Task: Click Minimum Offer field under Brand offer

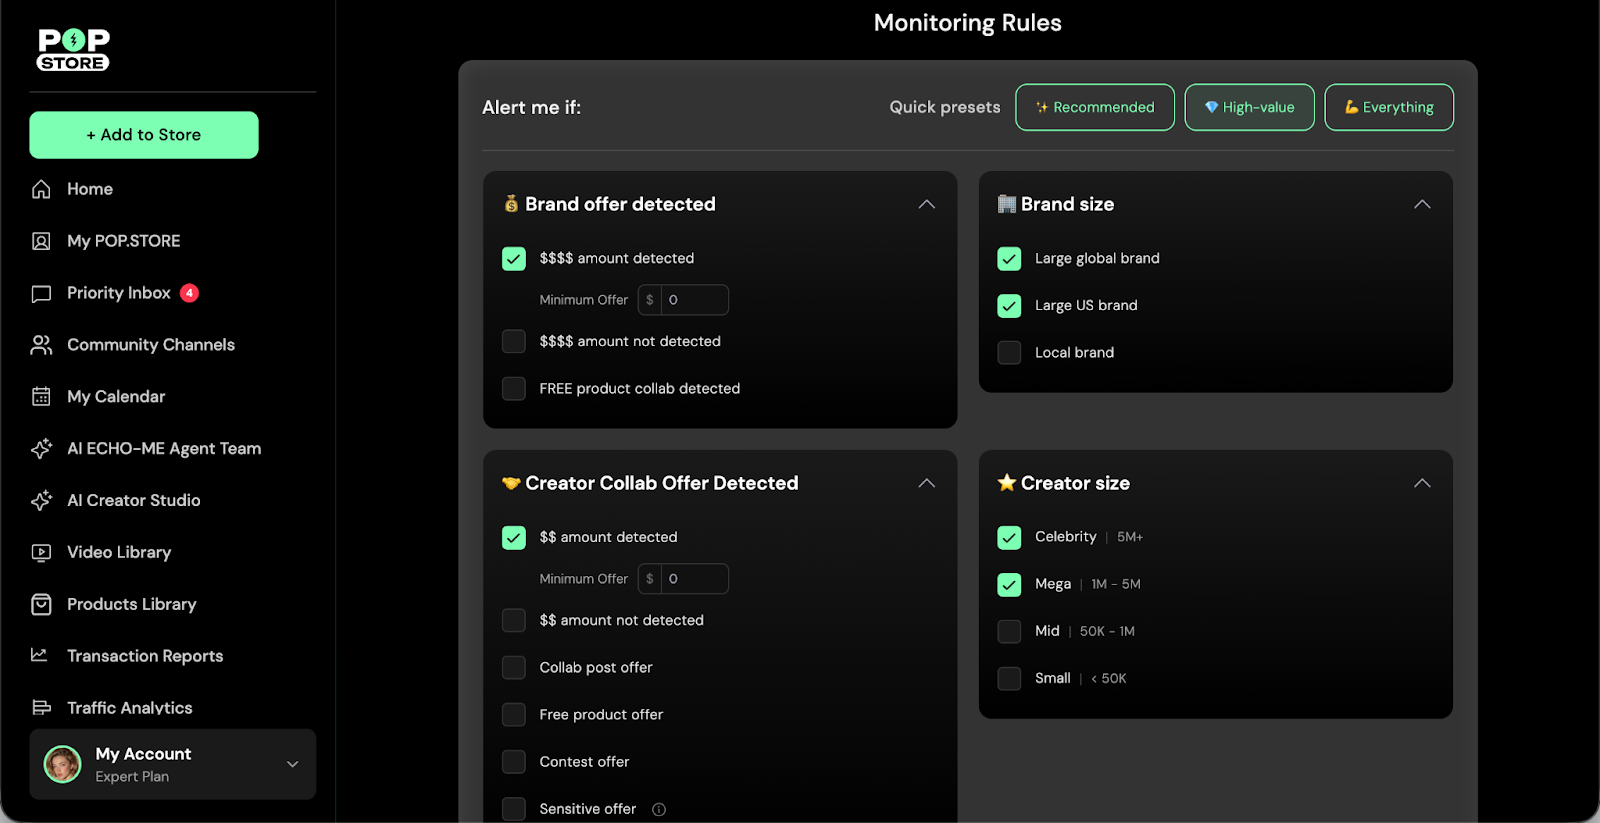Action: coord(695,300)
